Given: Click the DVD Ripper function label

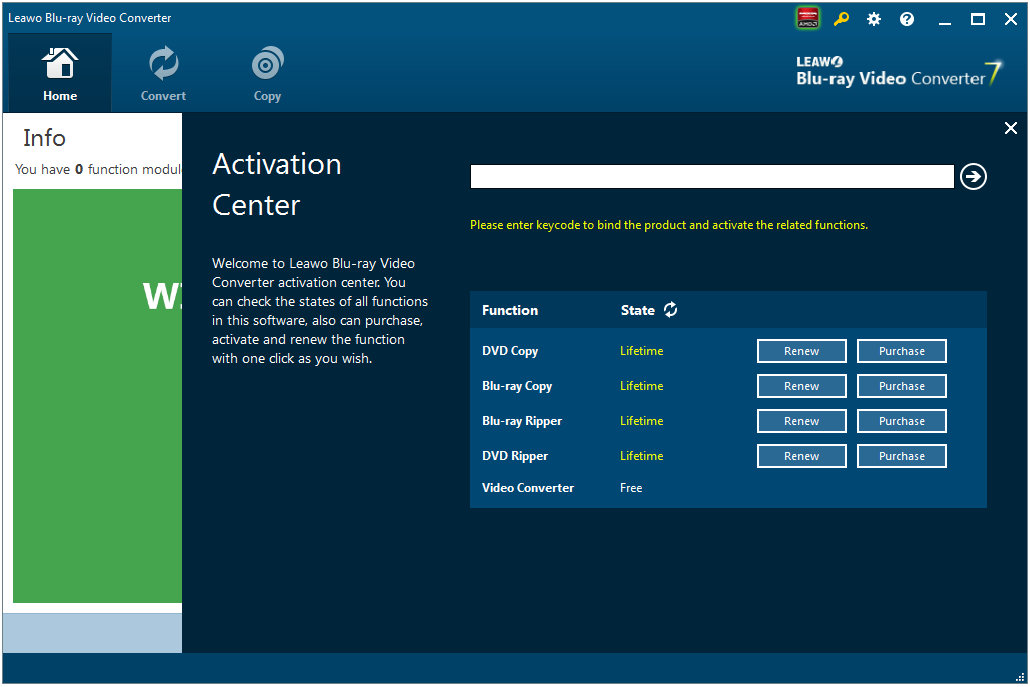Looking at the screenshot, I should [514, 456].
